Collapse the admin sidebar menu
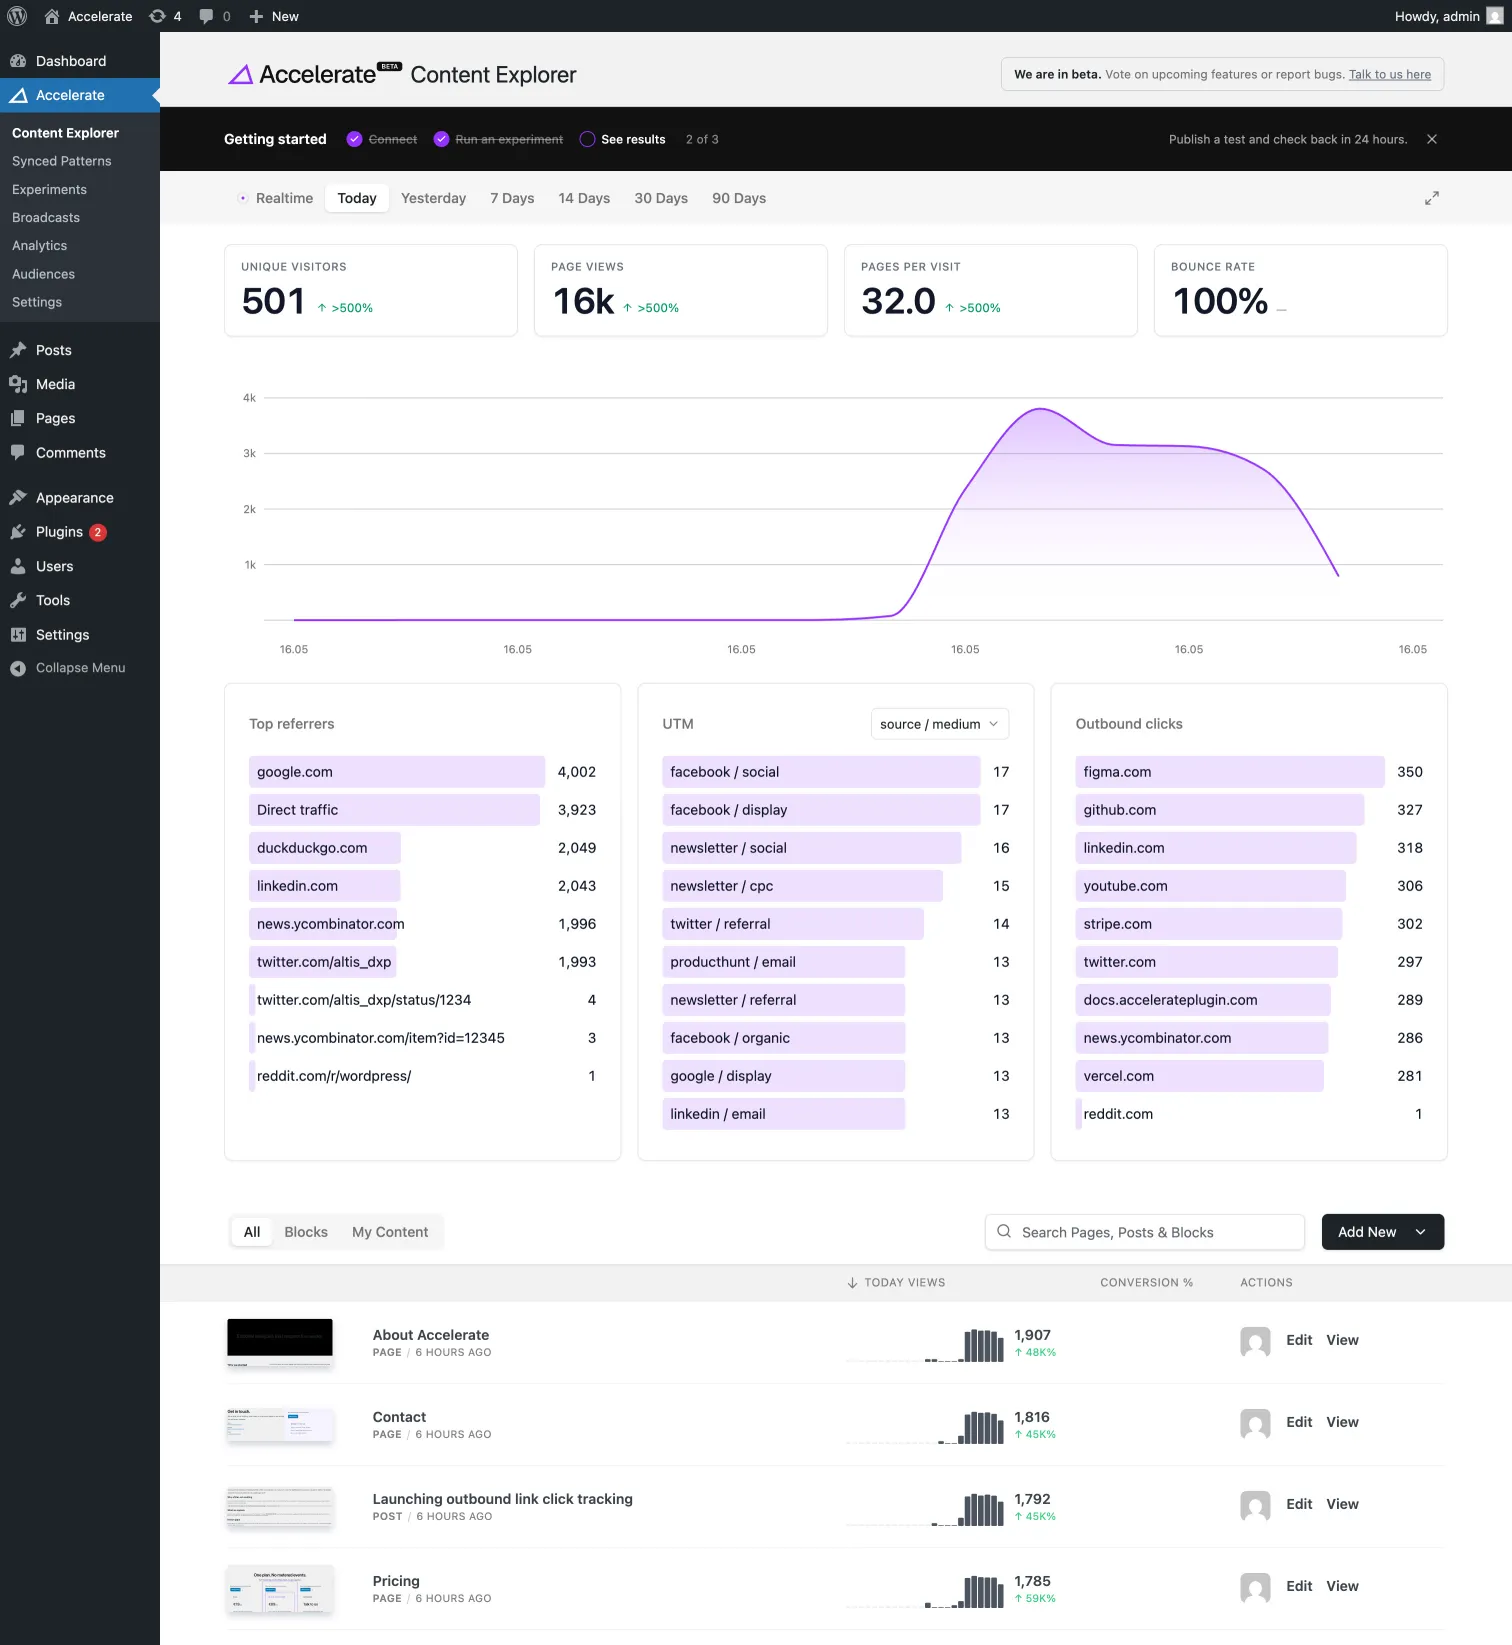Viewport: 1512px width, 1645px height. 80,668
